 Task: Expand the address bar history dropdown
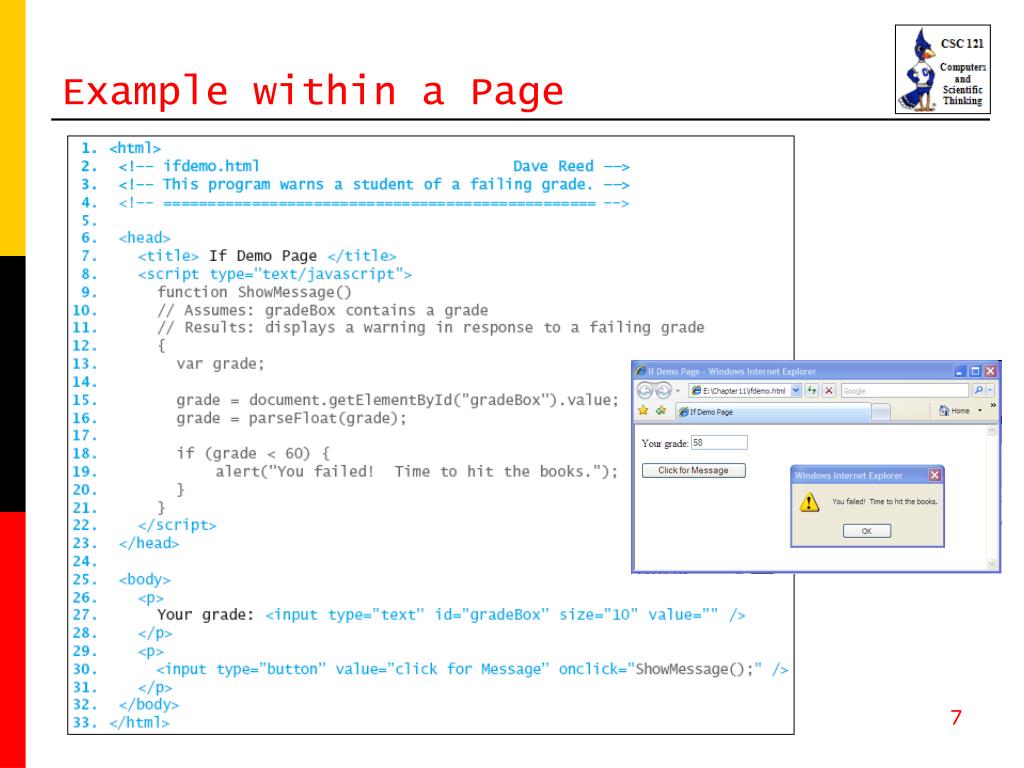click(795, 391)
